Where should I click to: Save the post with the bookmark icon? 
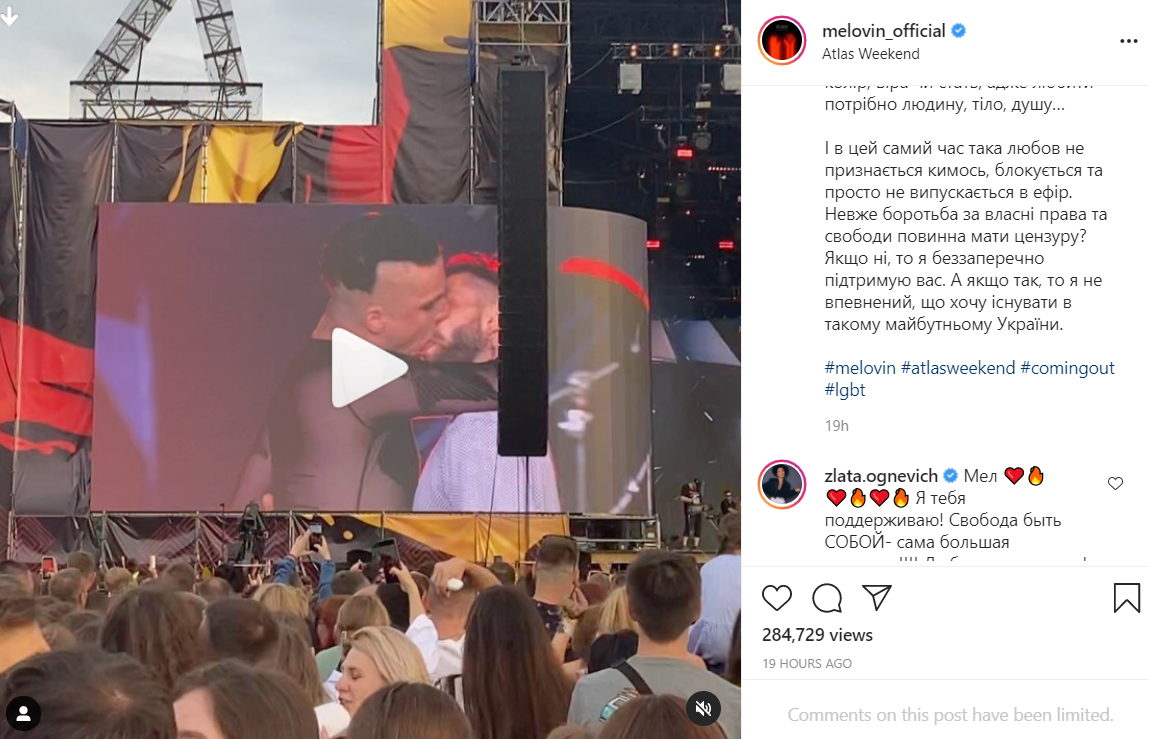coord(1126,598)
